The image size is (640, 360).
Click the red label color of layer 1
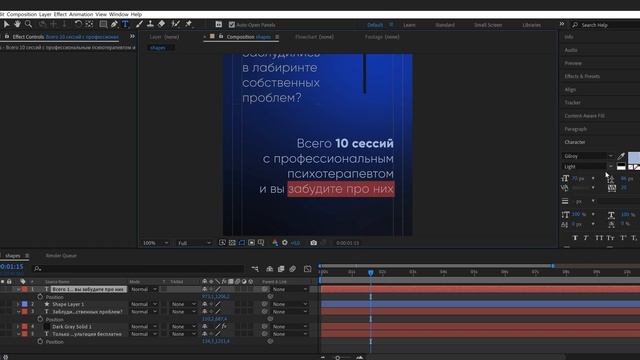click(24, 289)
